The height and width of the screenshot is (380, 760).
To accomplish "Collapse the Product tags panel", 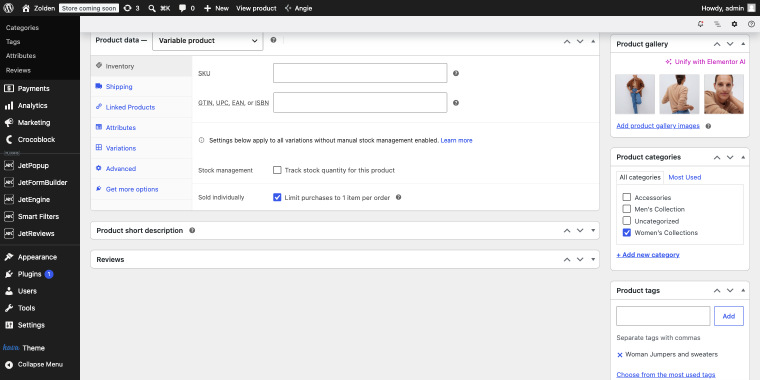I will click(x=743, y=290).
